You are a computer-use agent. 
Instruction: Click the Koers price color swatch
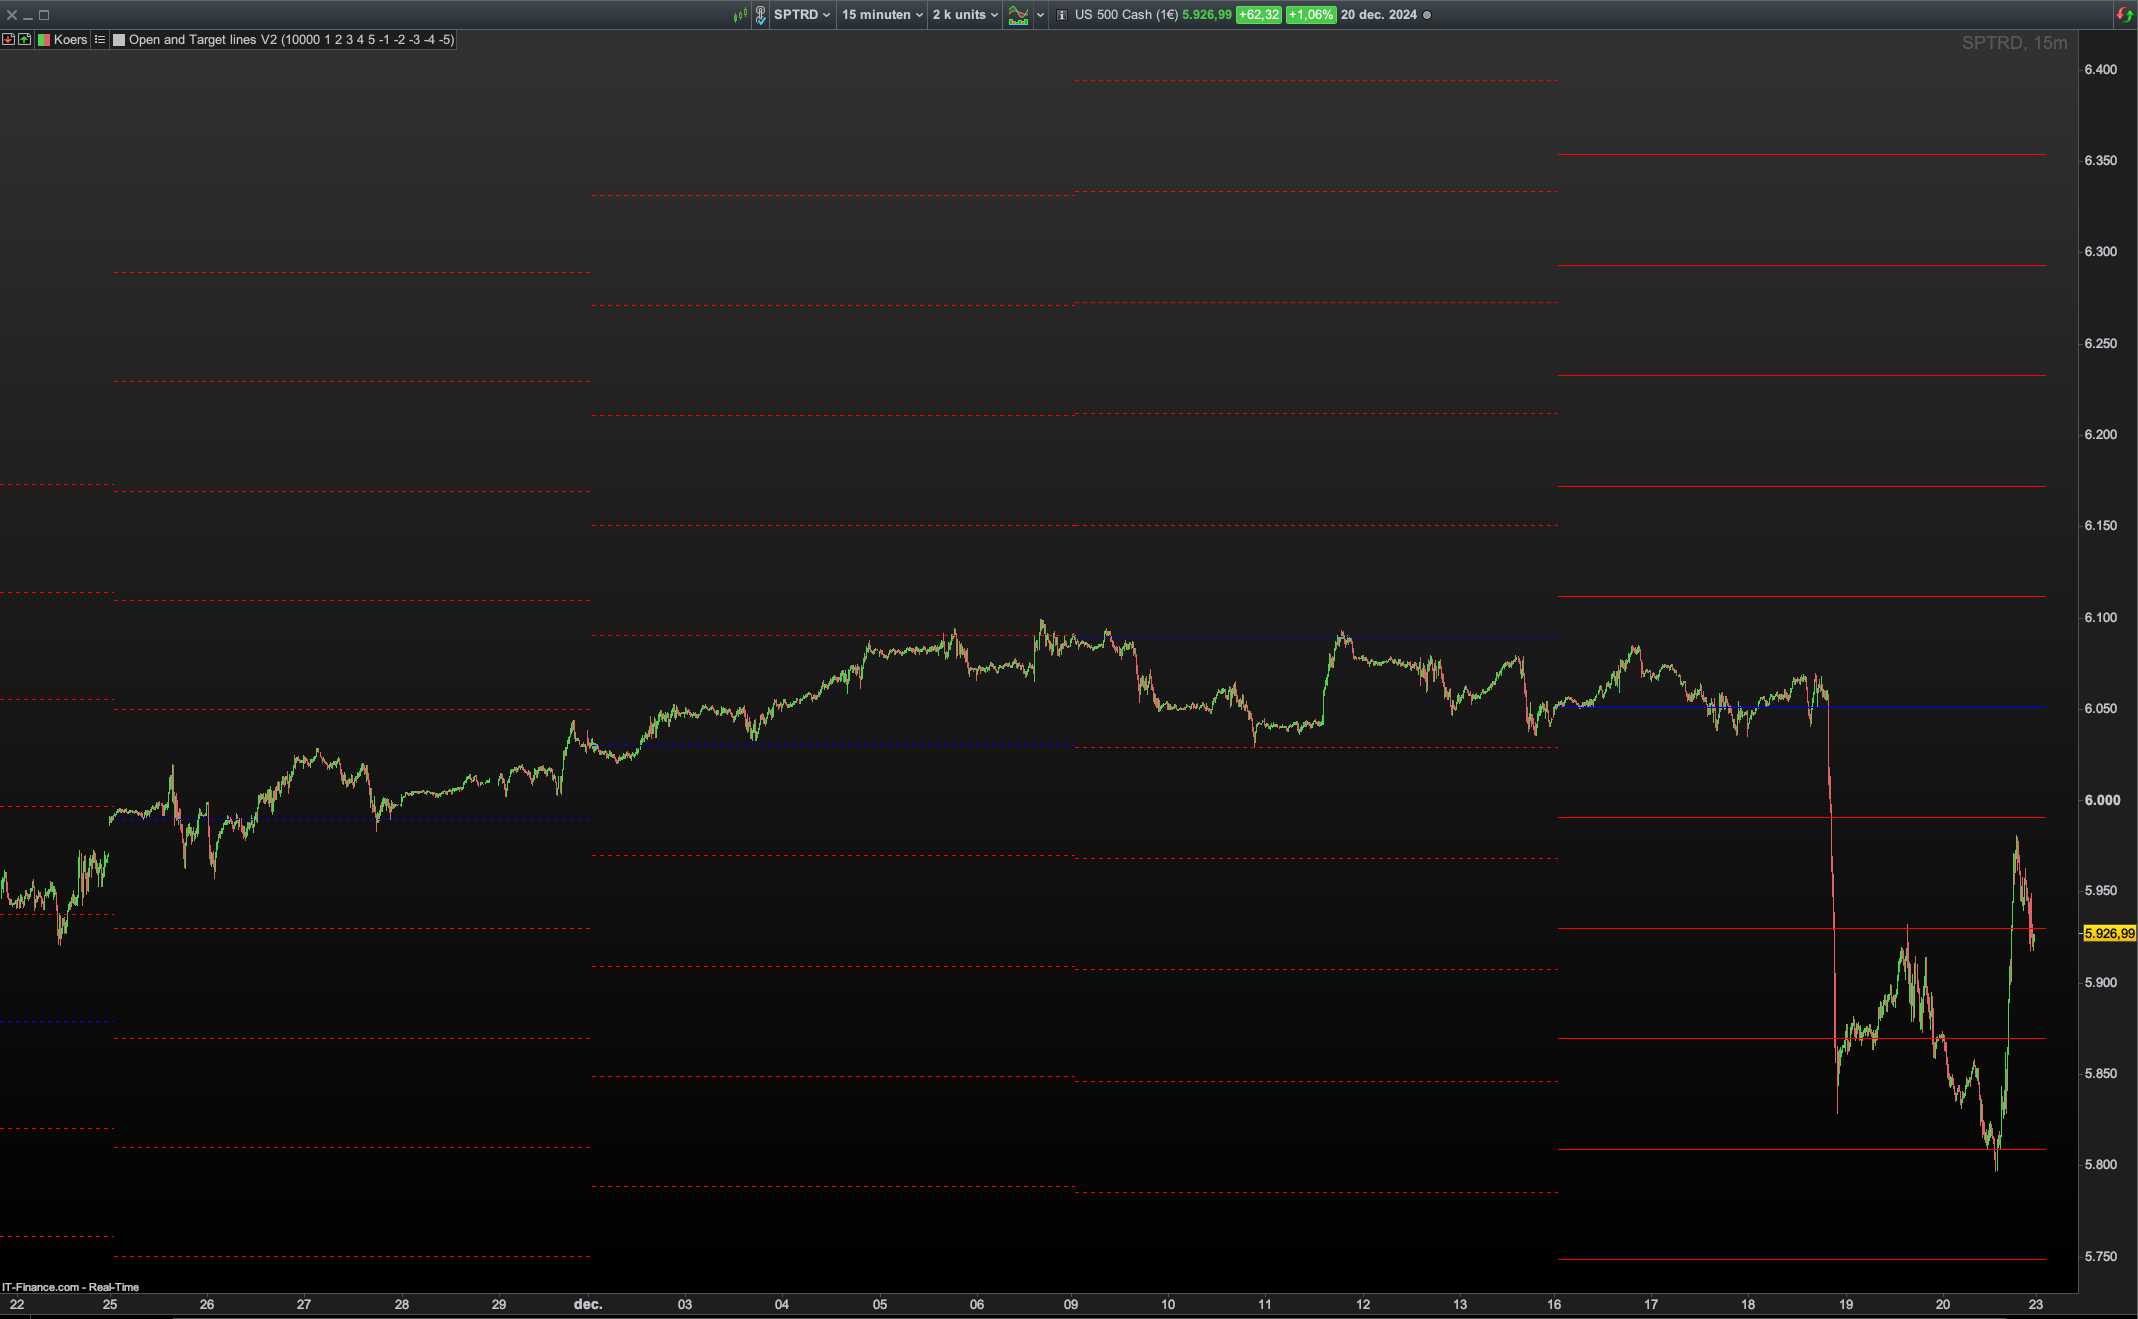click(44, 40)
